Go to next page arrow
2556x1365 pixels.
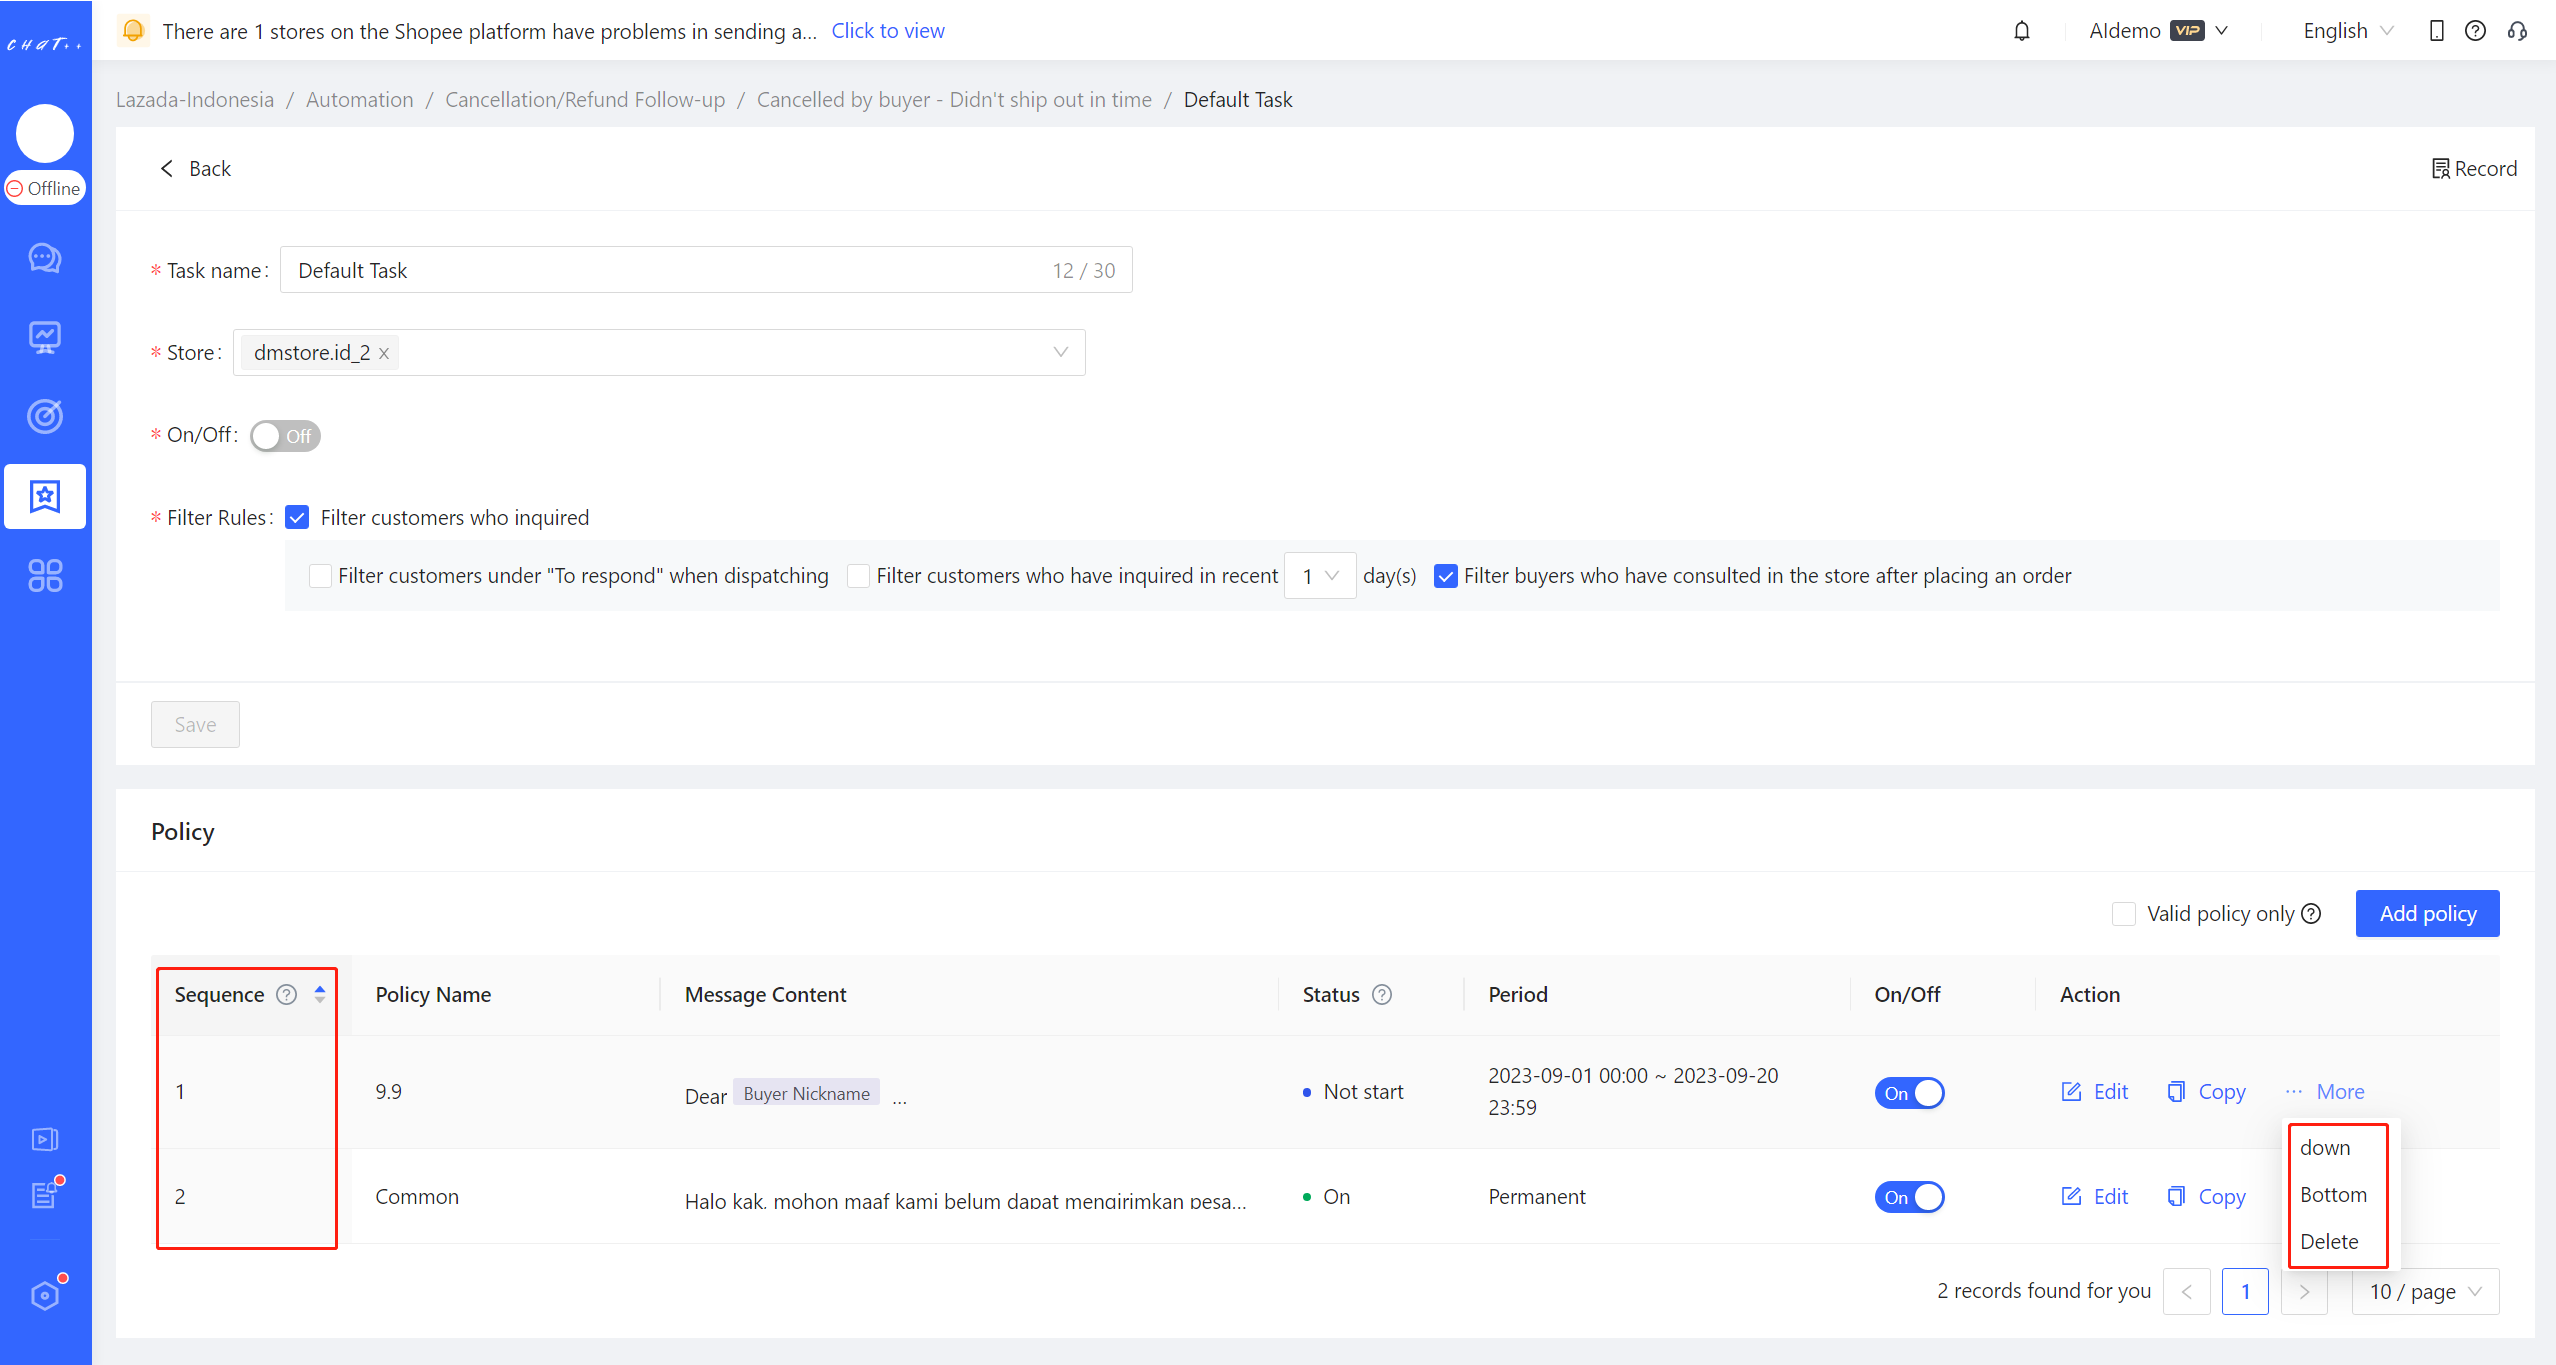click(2305, 1291)
